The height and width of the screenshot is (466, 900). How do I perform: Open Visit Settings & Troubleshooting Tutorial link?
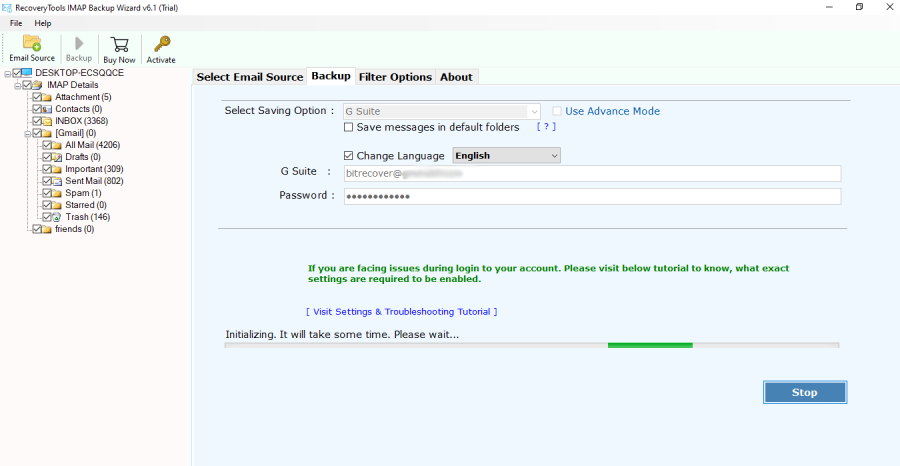[x=401, y=312]
